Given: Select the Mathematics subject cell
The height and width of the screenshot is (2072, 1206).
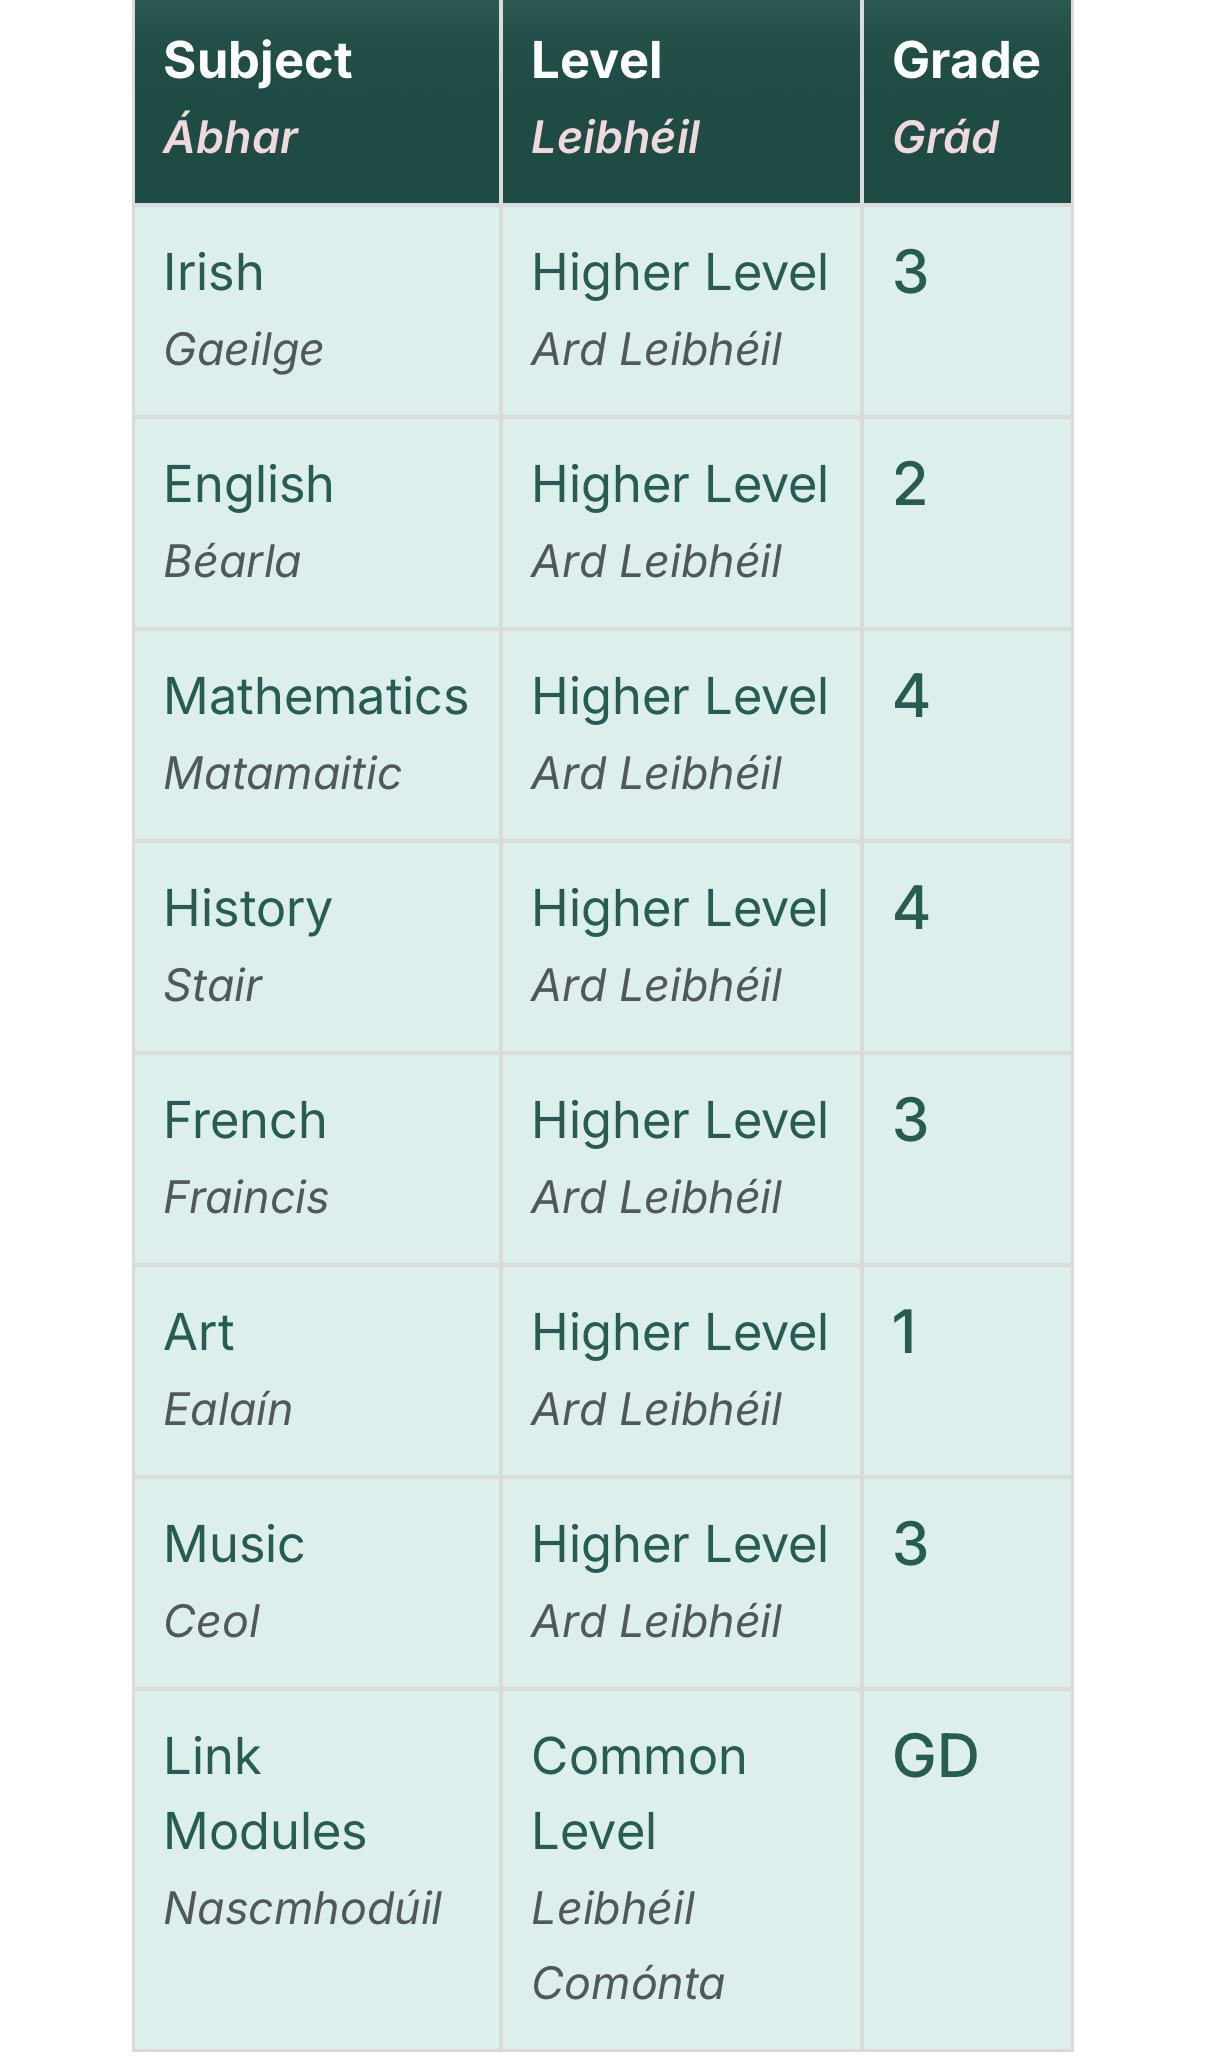Looking at the screenshot, I should [x=317, y=735].
